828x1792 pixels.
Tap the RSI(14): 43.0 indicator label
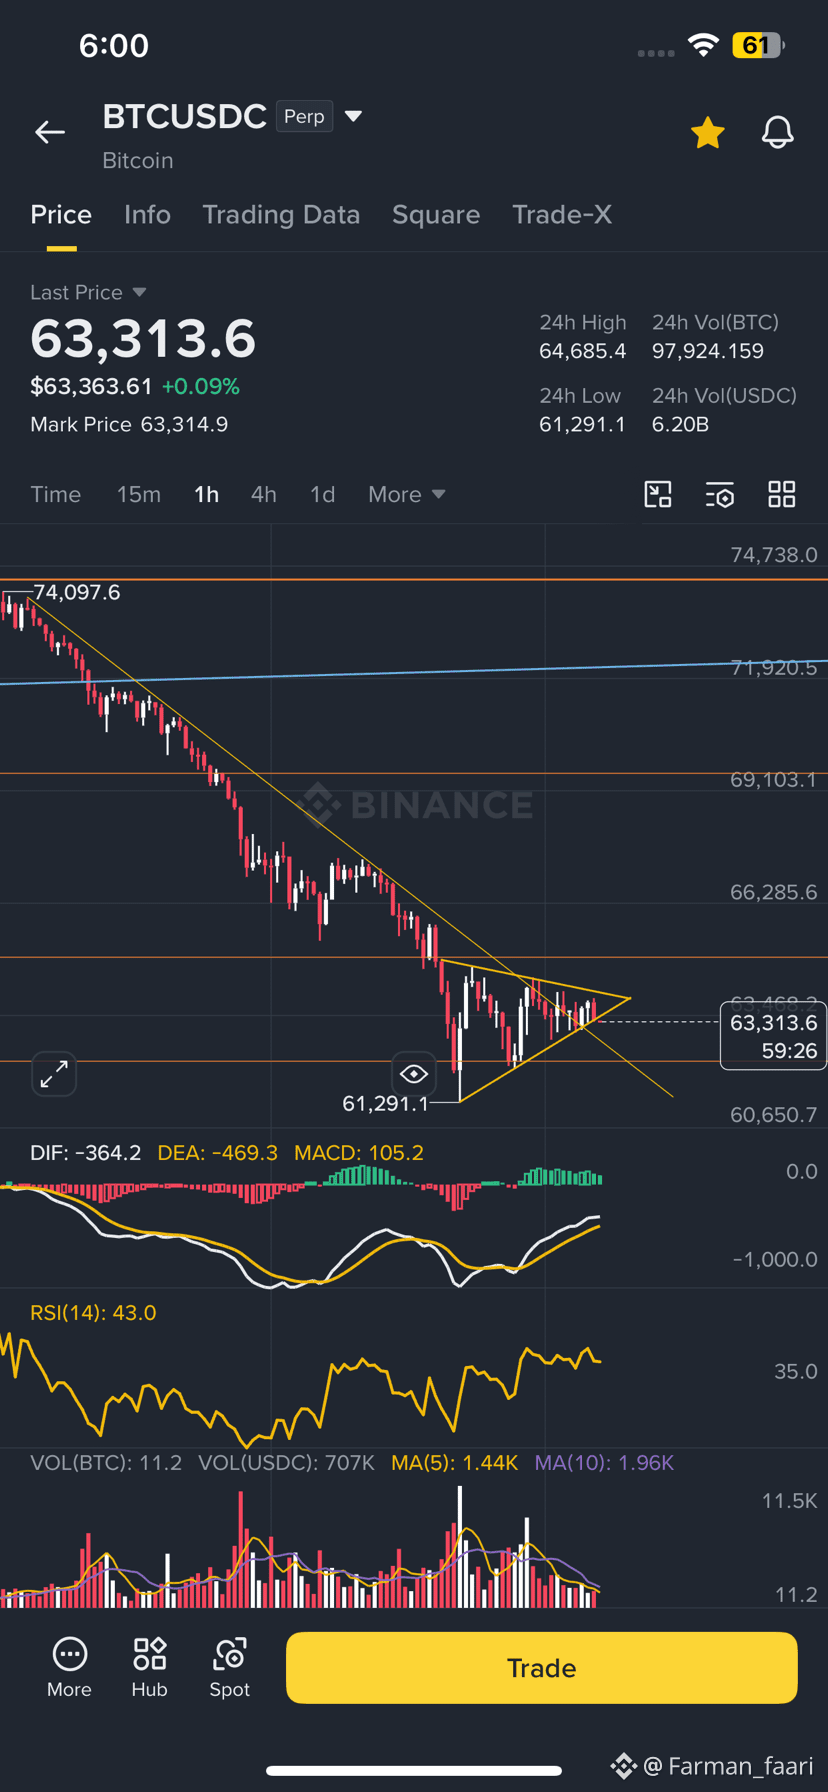[93, 1312]
